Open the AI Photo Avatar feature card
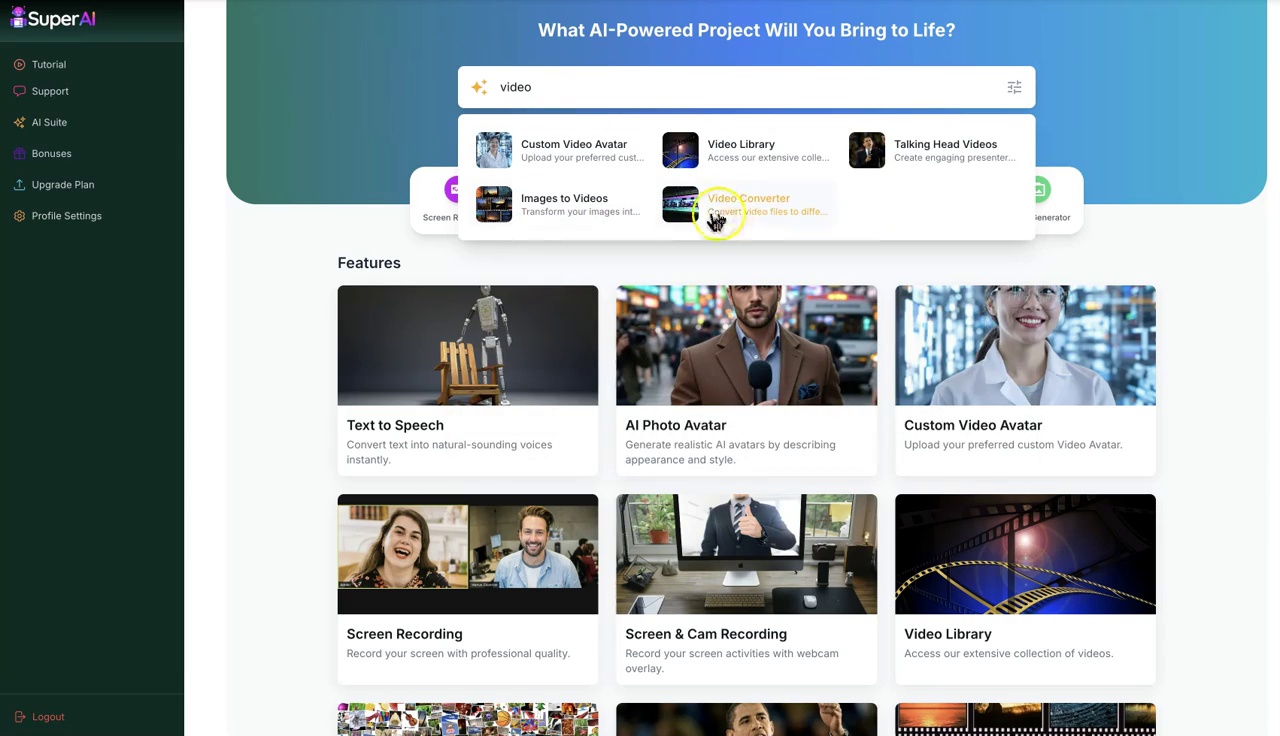Screen dimensions: 1280x736 point(746,380)
